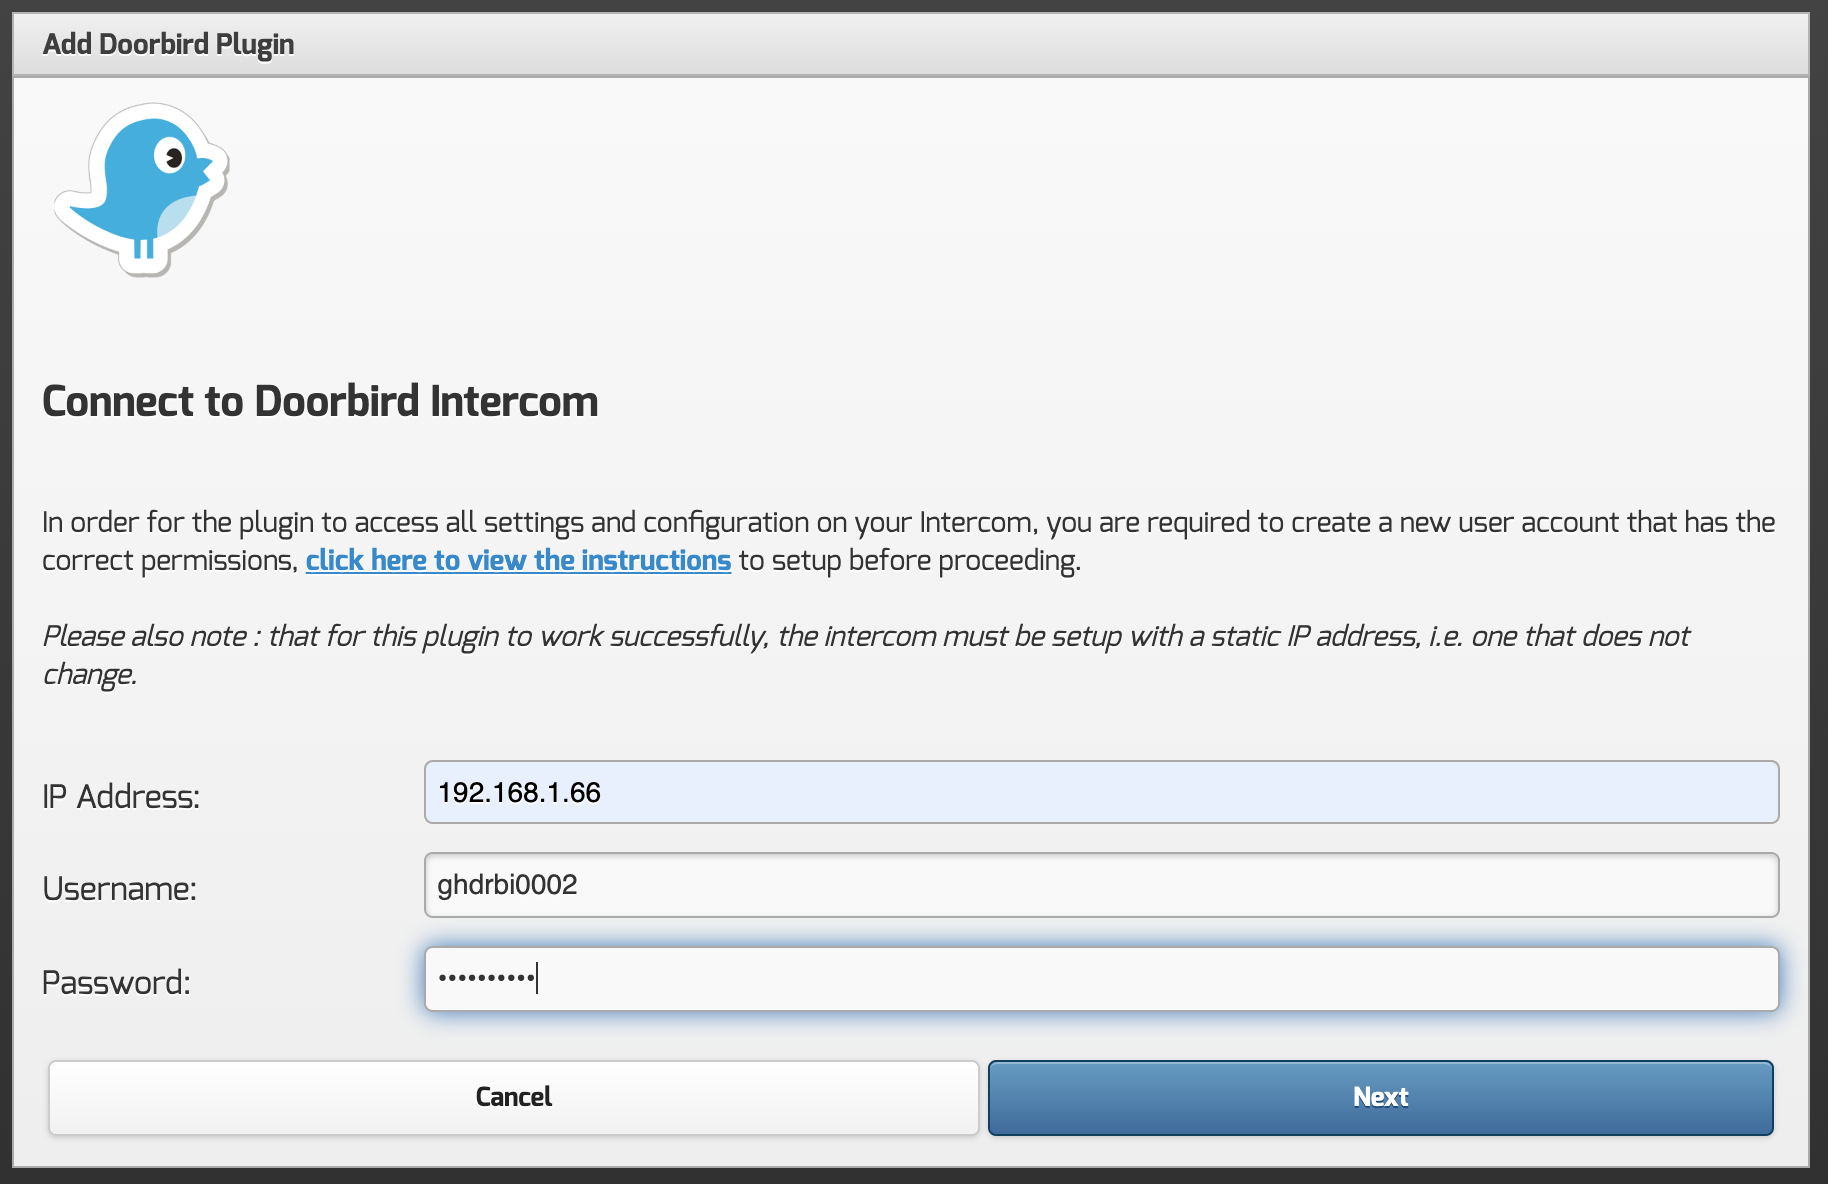Click the "IP Address:" label
Image resolution: width=1828 pixels, height=1184 pixels.
tap(121, 797)
